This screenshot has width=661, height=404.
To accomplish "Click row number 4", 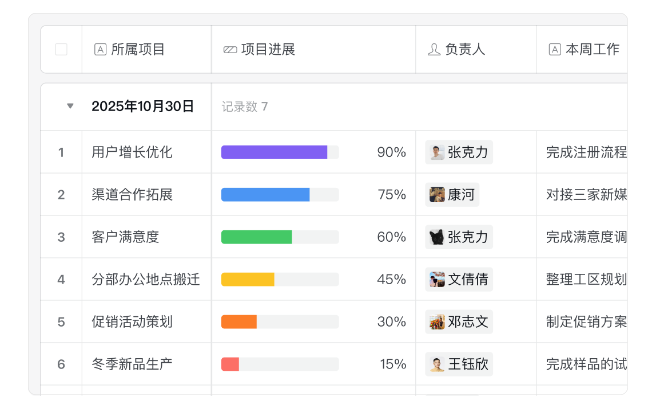I will pyautogui.click(x=61, y=279).
